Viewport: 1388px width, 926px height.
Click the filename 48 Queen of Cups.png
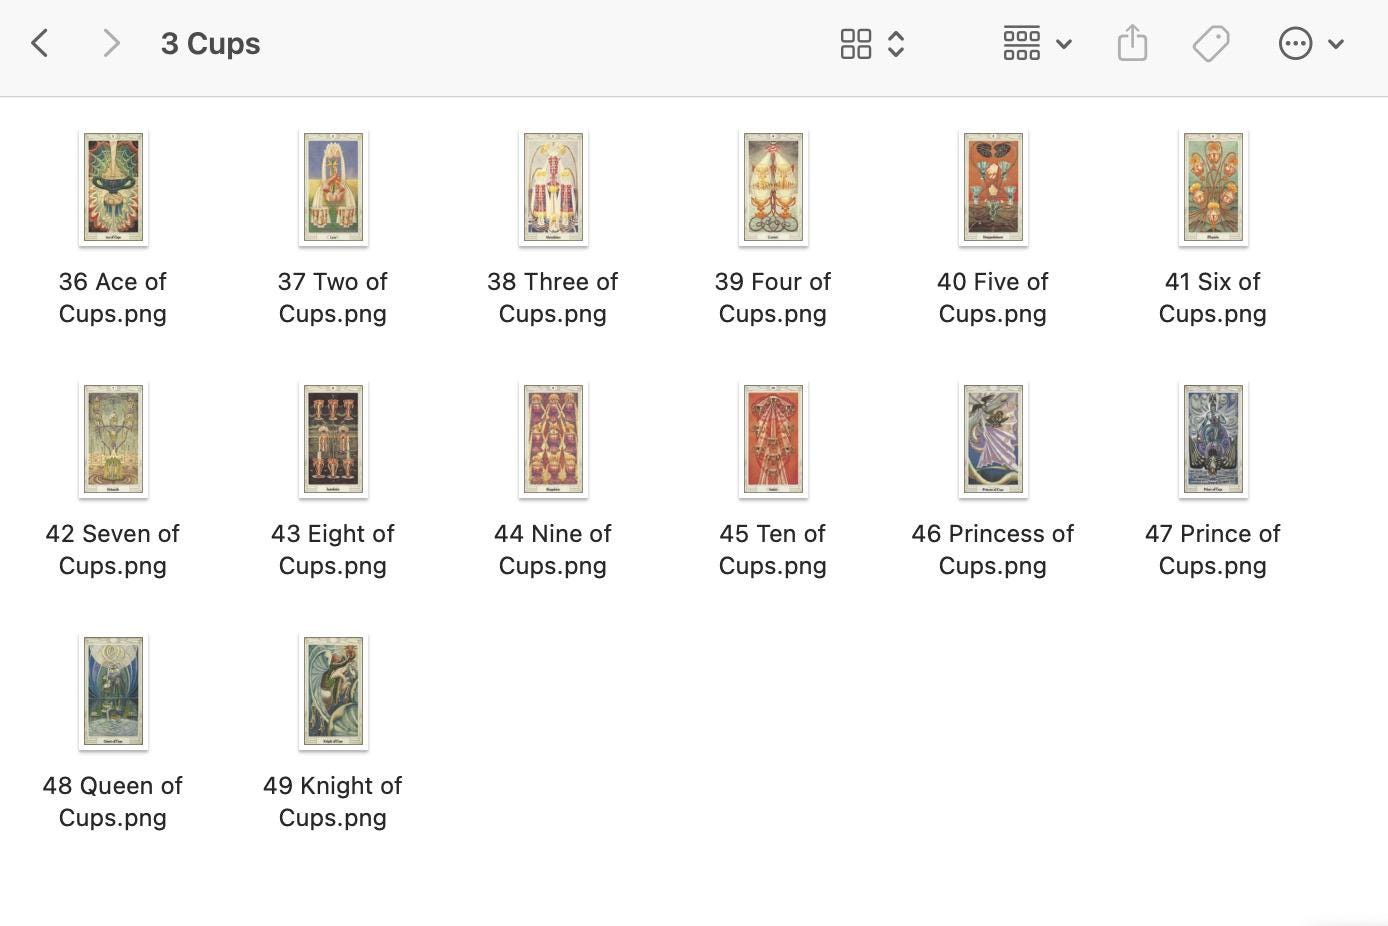(113, 801)
